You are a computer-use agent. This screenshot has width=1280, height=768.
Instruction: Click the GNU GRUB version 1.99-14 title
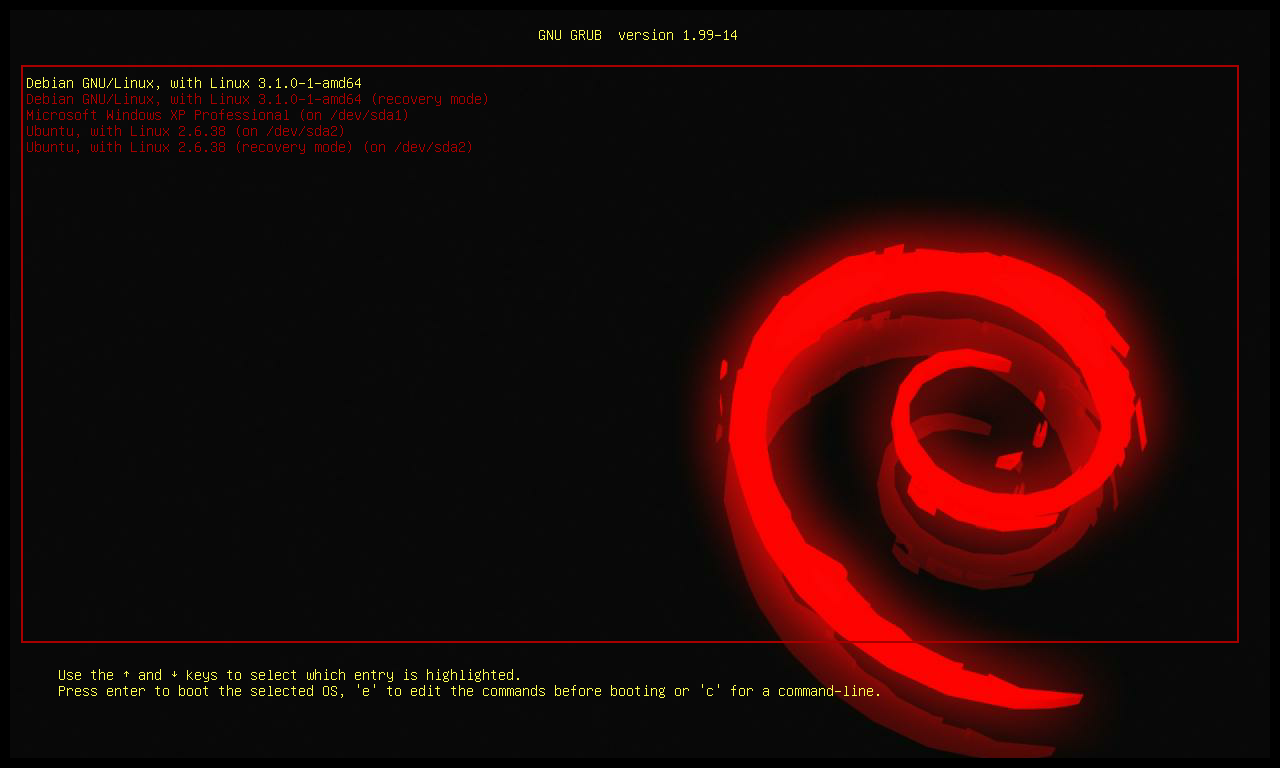click(638, 35)
